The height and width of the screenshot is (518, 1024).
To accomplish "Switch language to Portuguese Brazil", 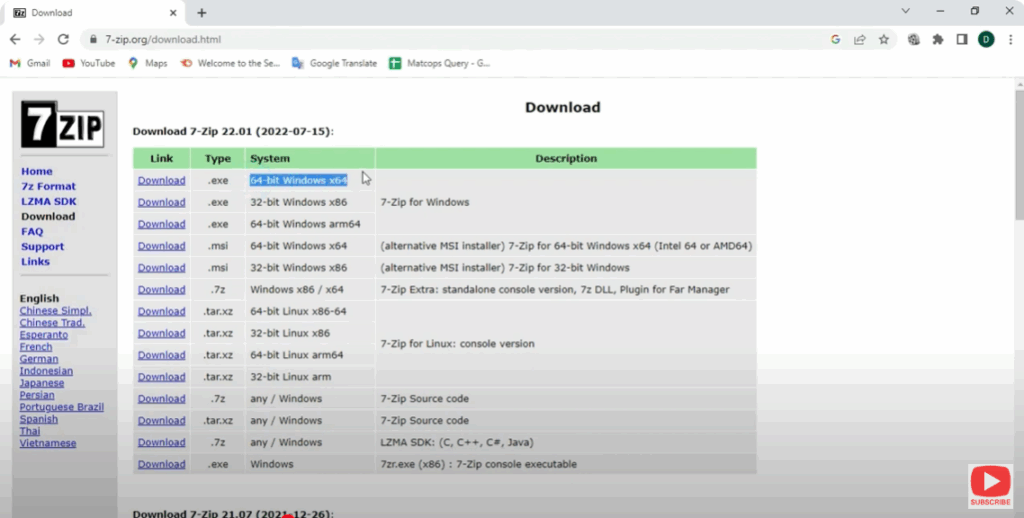I will (61, 407).
